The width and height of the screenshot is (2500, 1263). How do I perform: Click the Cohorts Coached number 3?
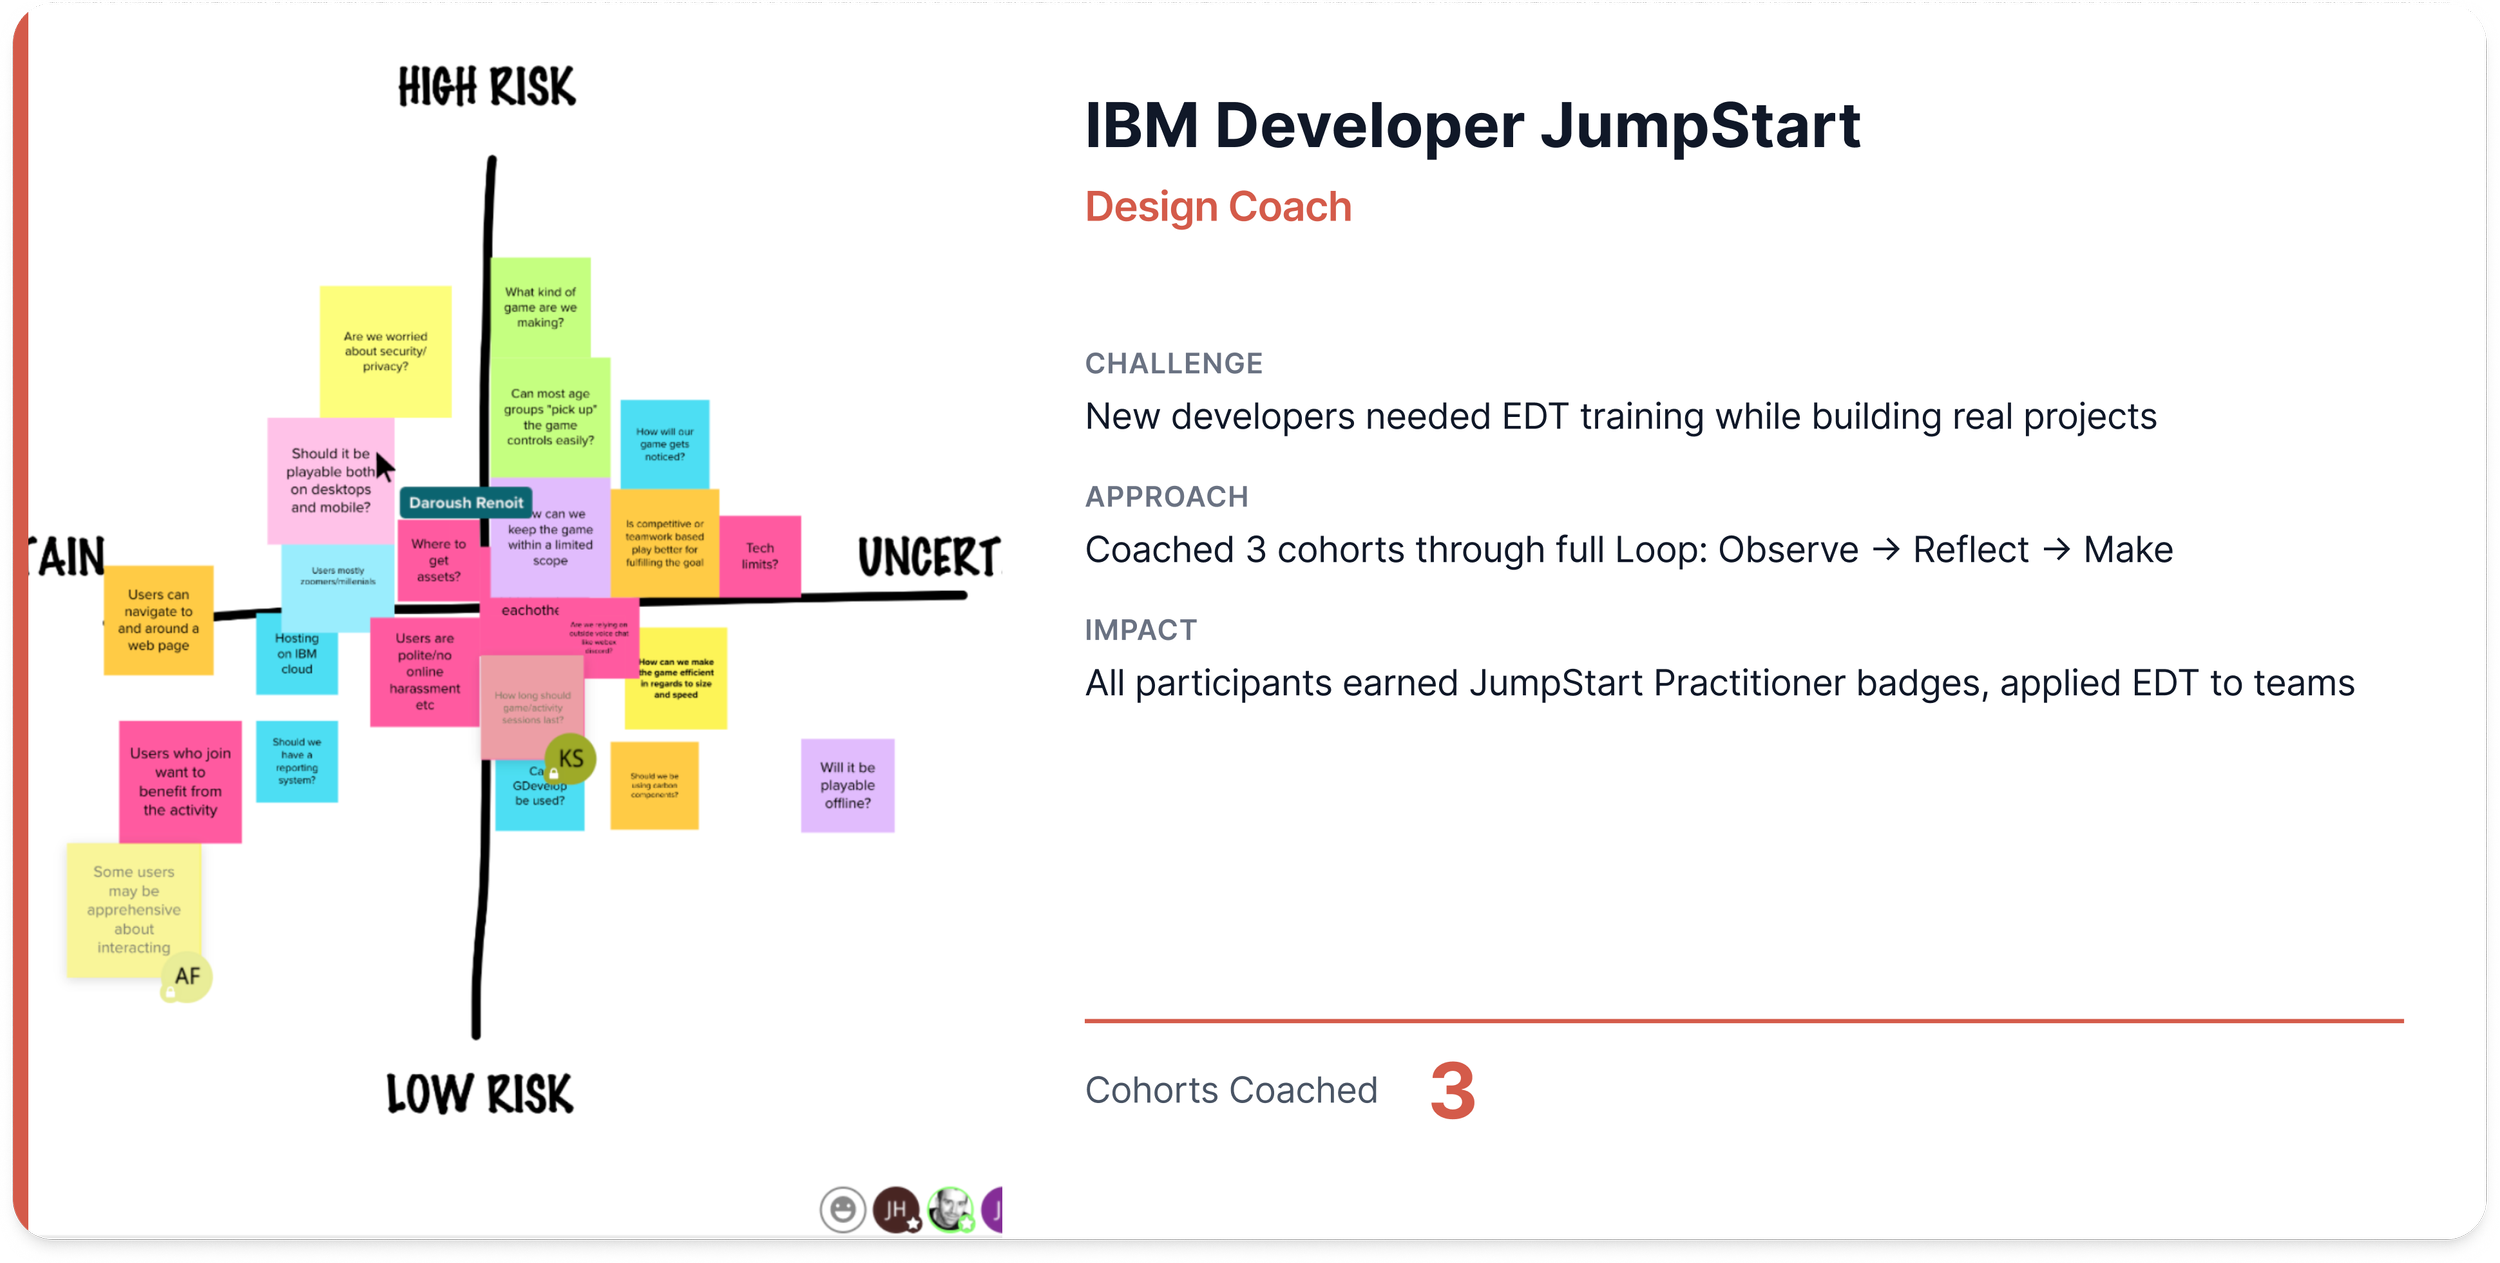point(1452,1091)
